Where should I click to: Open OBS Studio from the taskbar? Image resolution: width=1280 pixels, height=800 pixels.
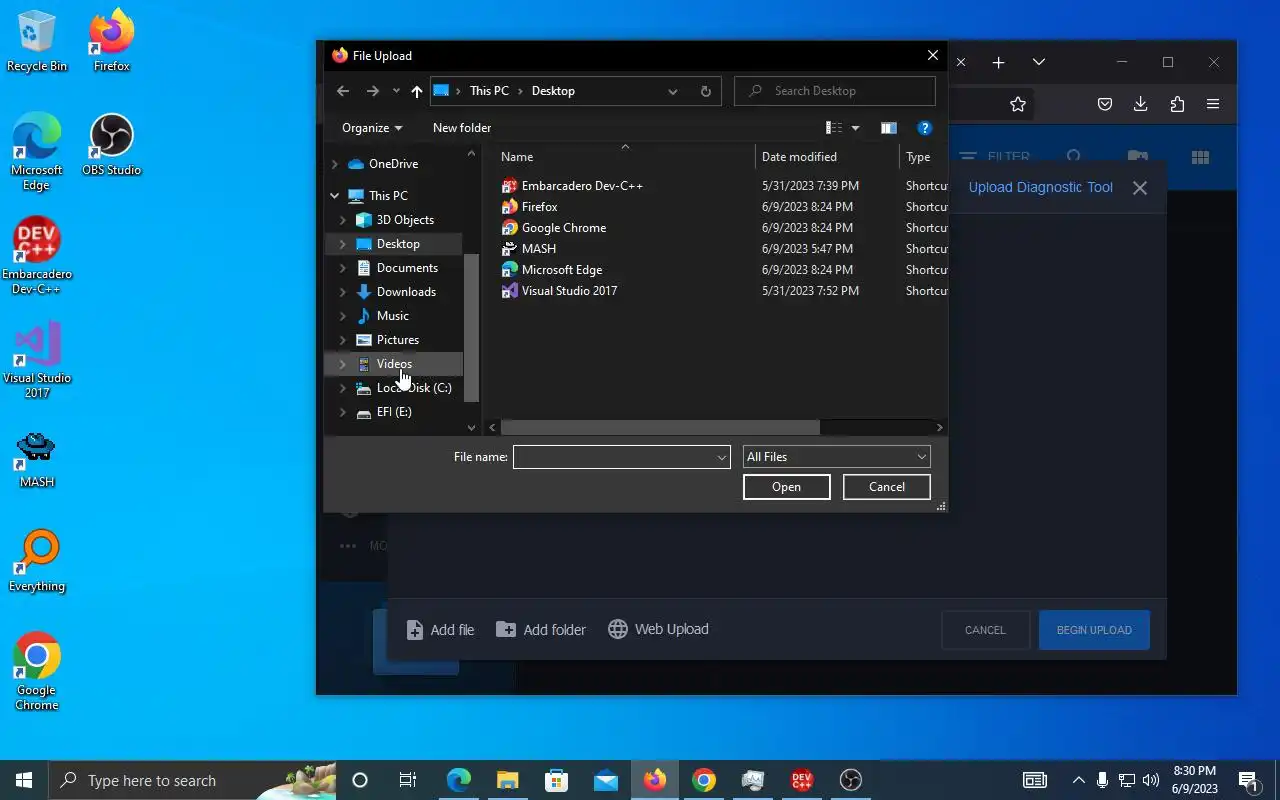[x=851, y=780]
